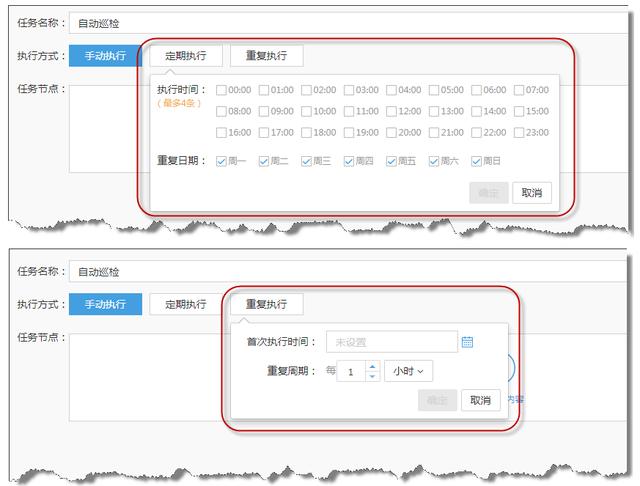Check the 05:00 execution time box

434,90
